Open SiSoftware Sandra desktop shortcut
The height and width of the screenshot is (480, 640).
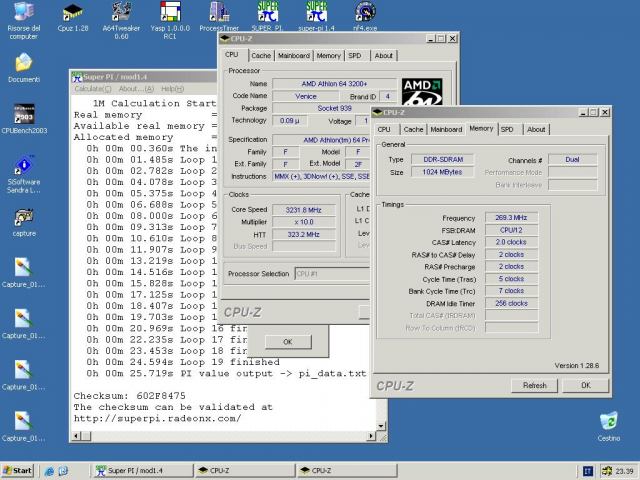point(24,174)
